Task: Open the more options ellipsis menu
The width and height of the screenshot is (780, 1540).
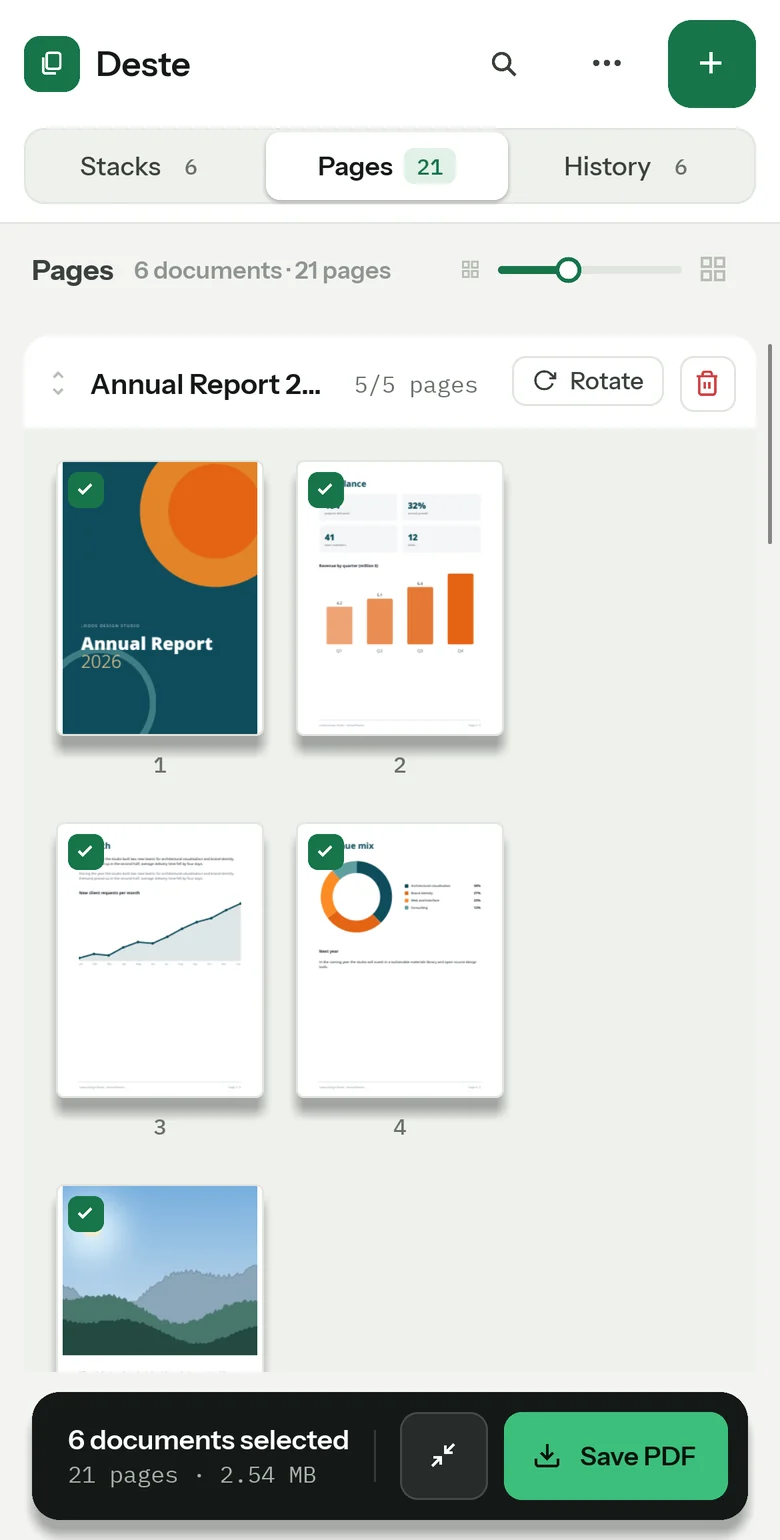Action: [607, 64]
